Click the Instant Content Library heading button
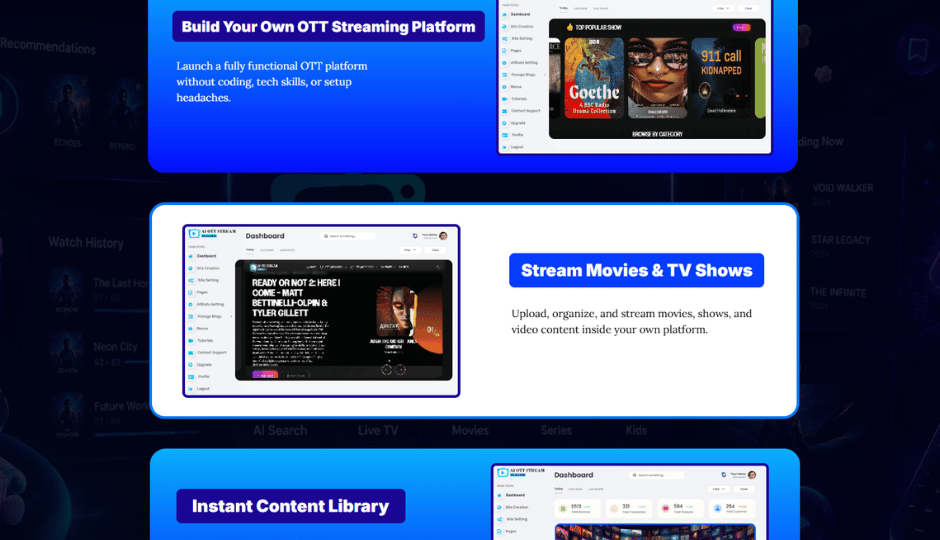The width and height of the screenshot is (940, 540). [x=291, y=506]
